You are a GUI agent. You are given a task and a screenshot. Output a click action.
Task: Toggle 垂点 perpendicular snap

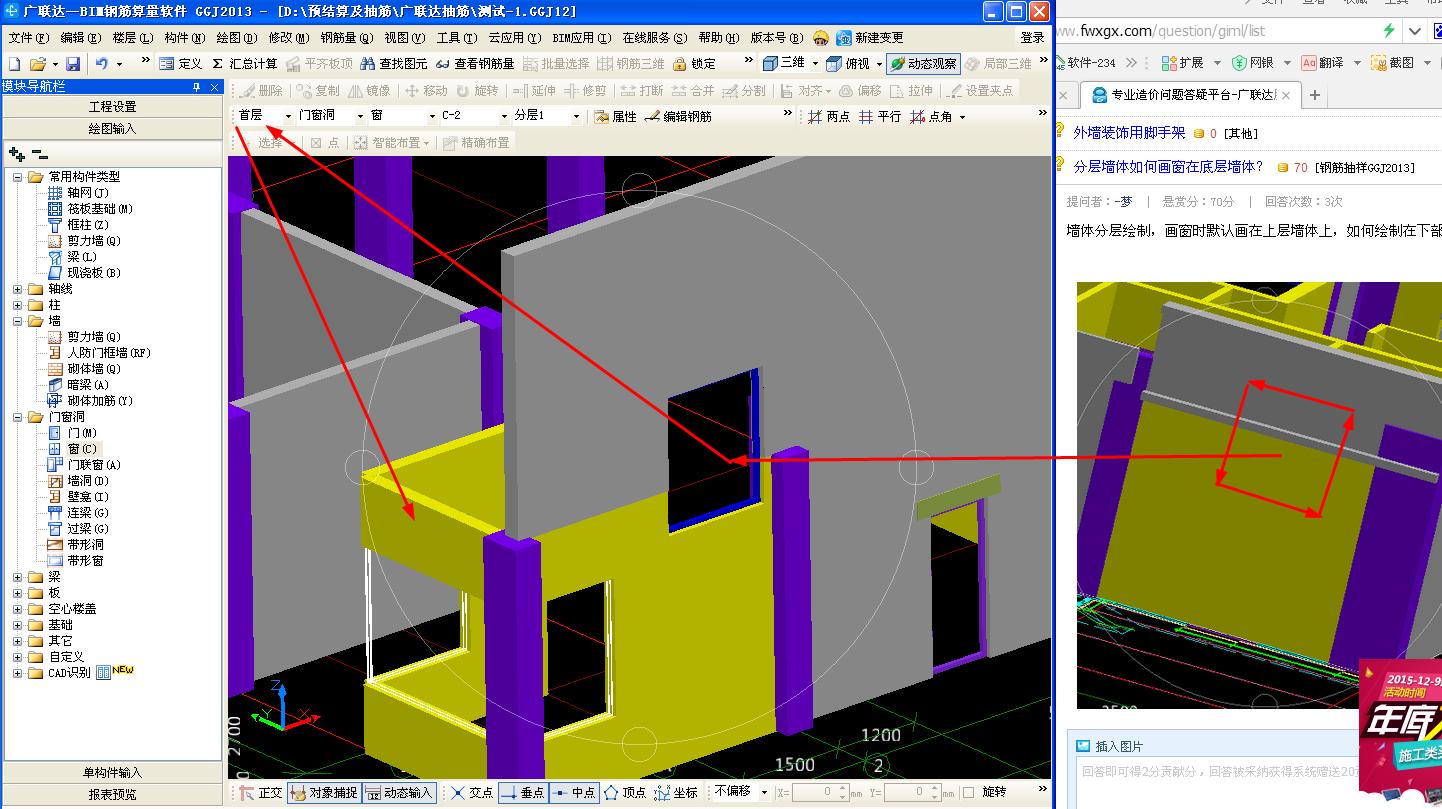click(x=522, y=792)
